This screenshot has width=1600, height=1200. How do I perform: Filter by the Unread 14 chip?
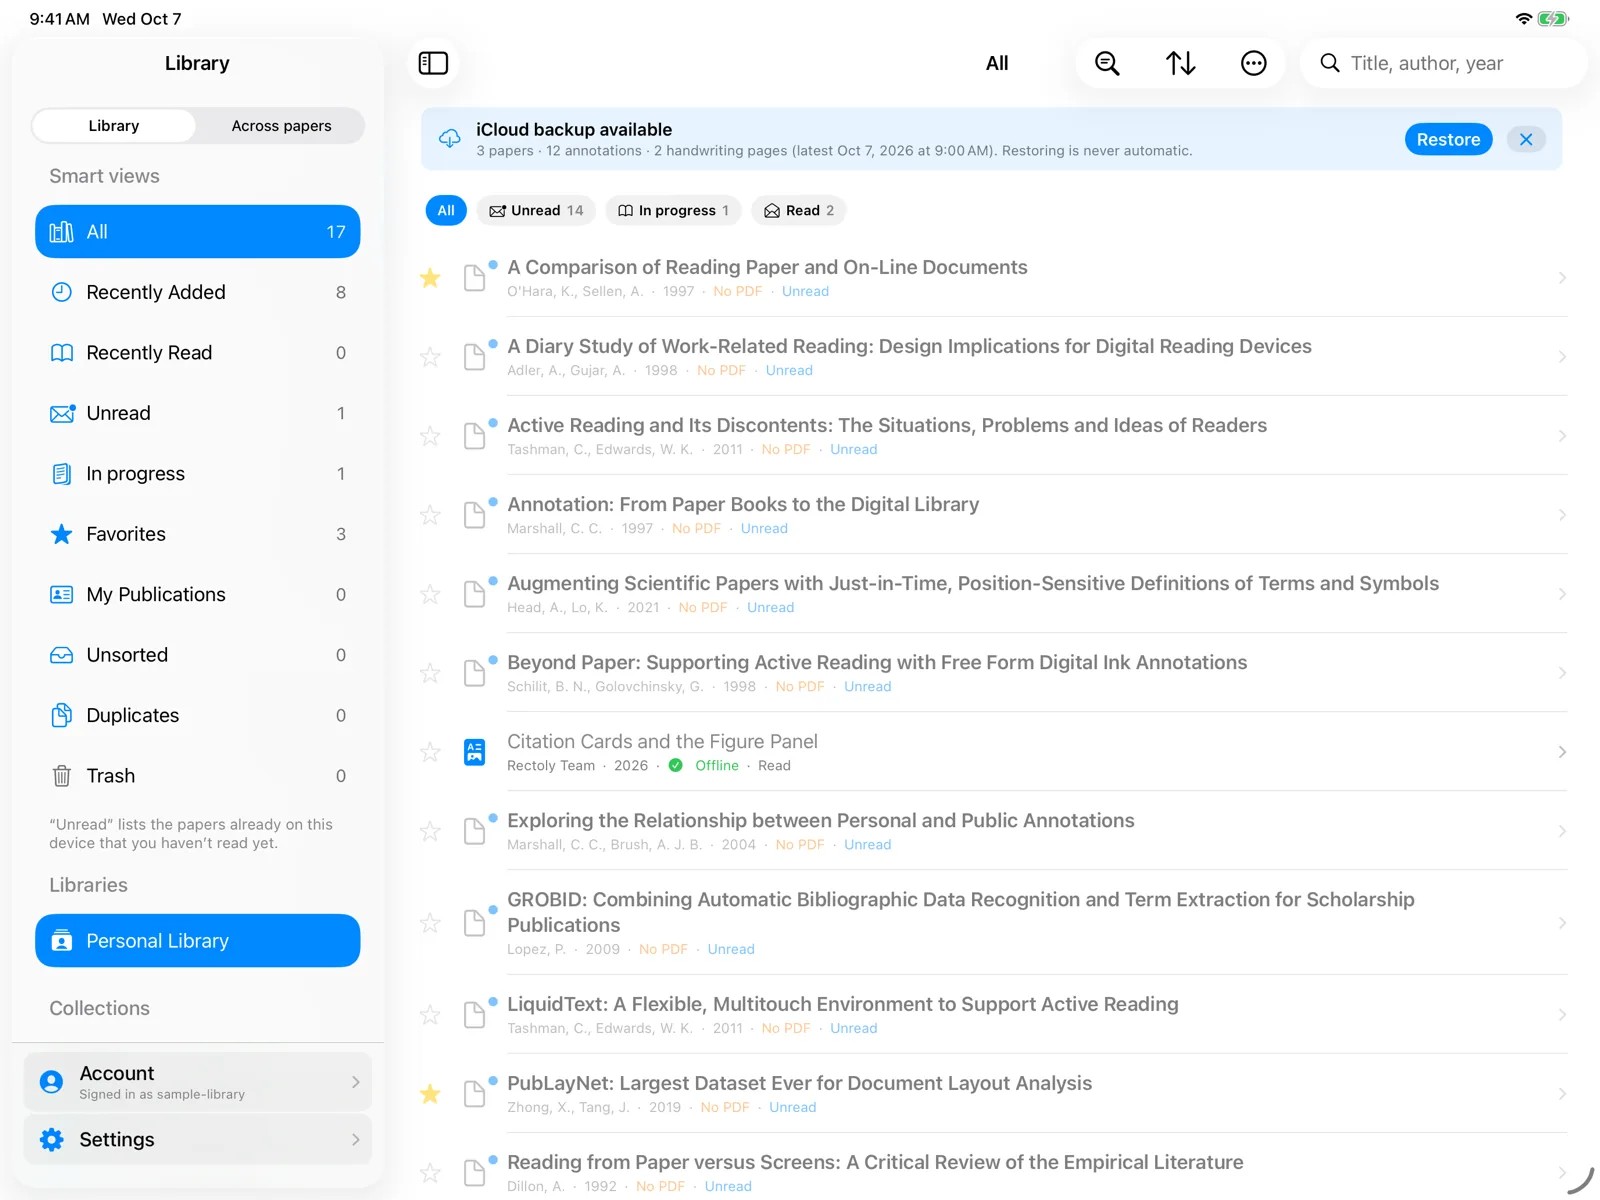[536, 210]
